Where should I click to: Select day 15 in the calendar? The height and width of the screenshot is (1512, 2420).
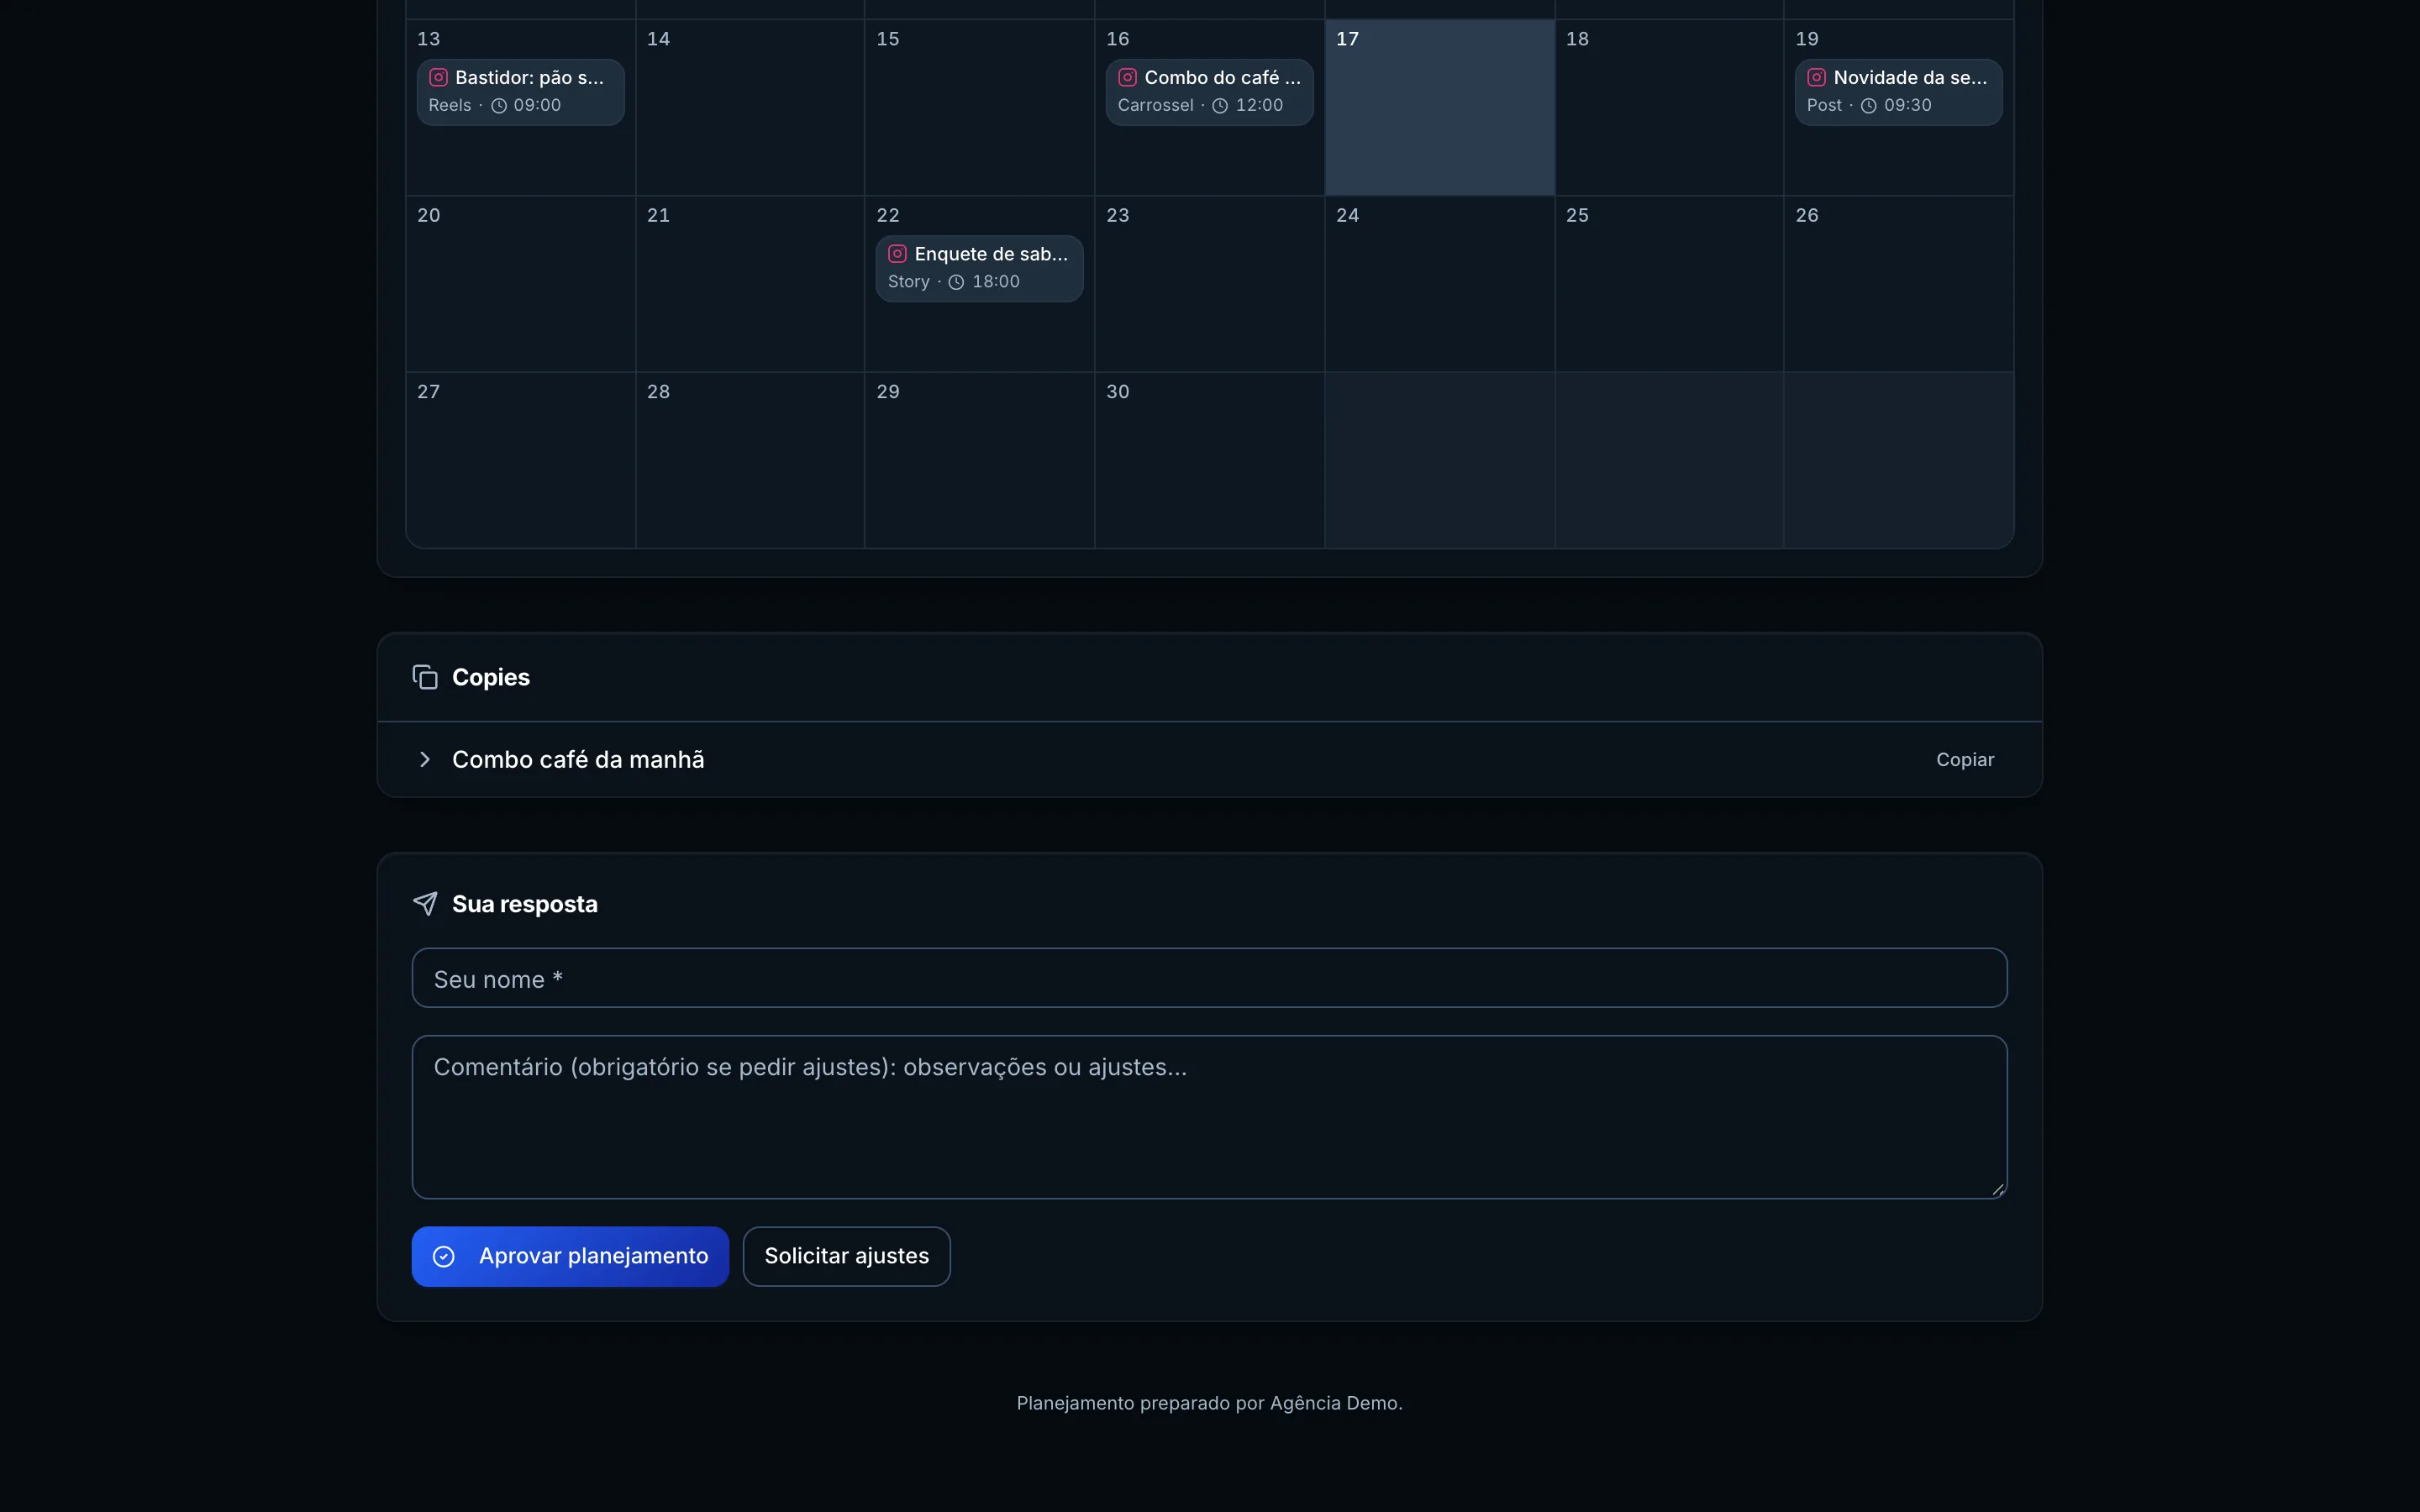pos(979,108)
